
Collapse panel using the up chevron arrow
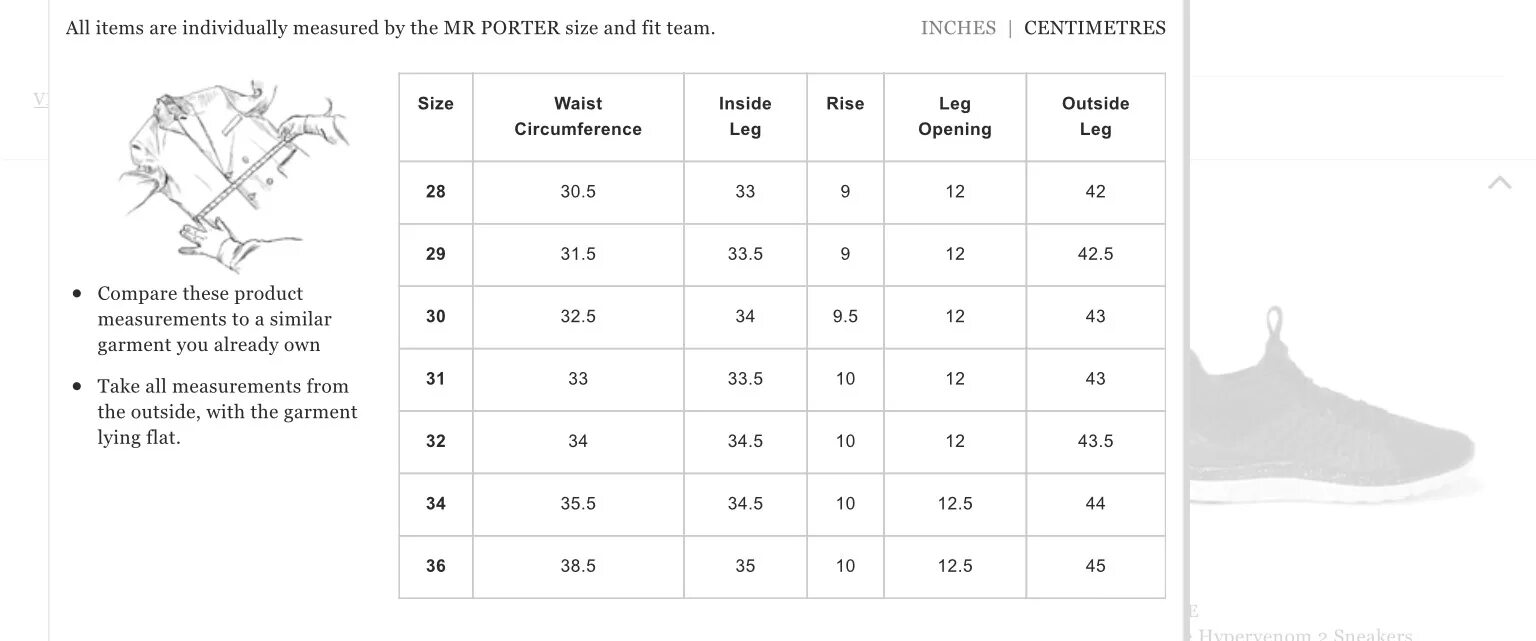pyautogui.click(x=1499, y=182)
